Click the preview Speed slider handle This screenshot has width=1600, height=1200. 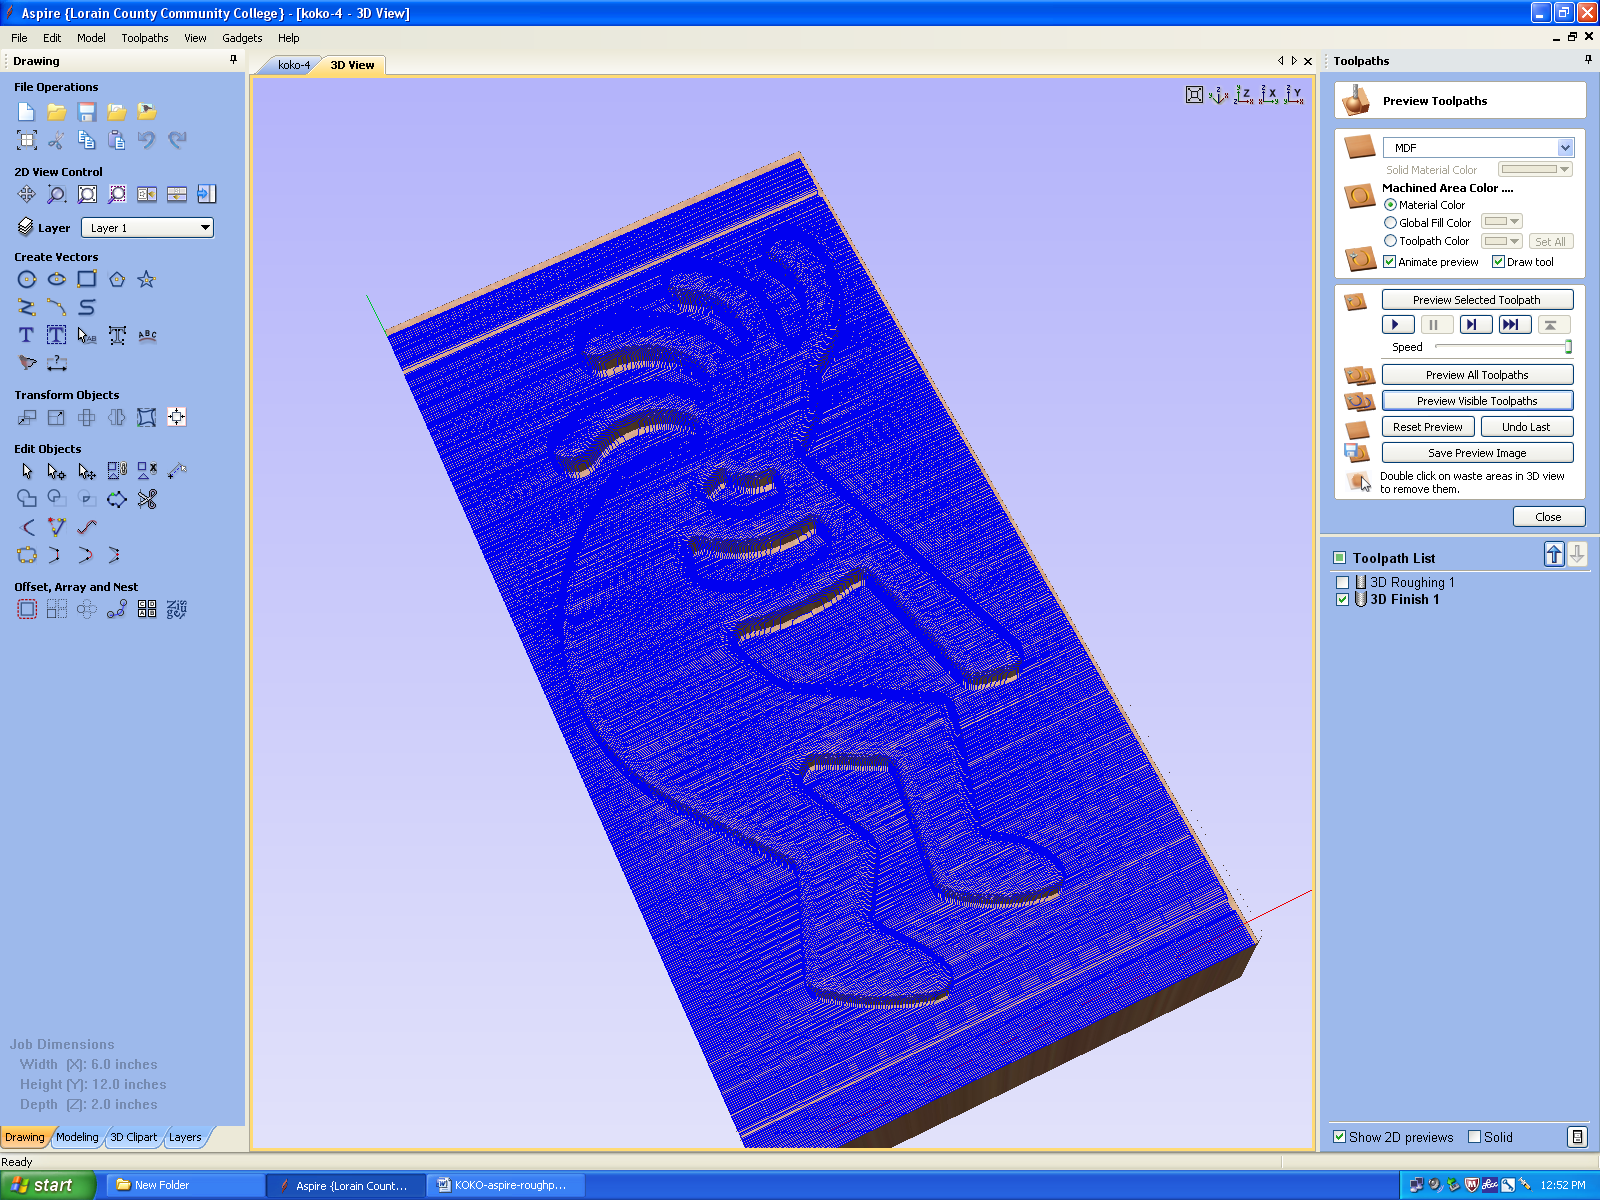(1568, 347)
